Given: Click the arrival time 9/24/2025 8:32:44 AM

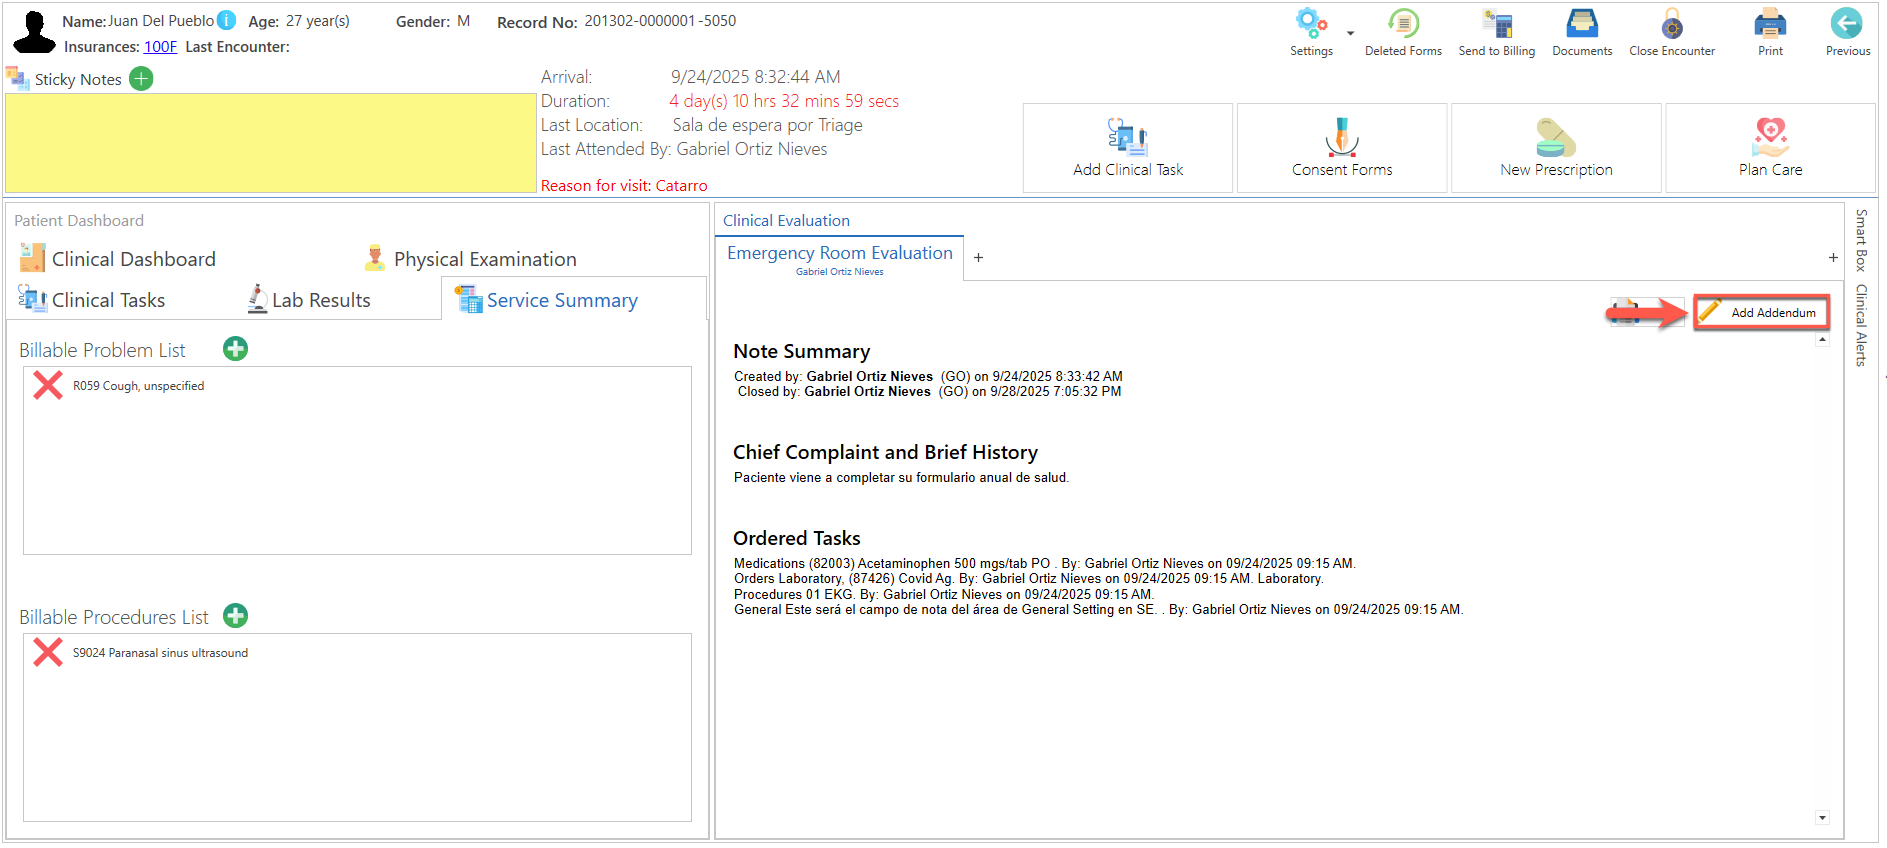Looking at the screenshot, I should click(x=755, y=77).
